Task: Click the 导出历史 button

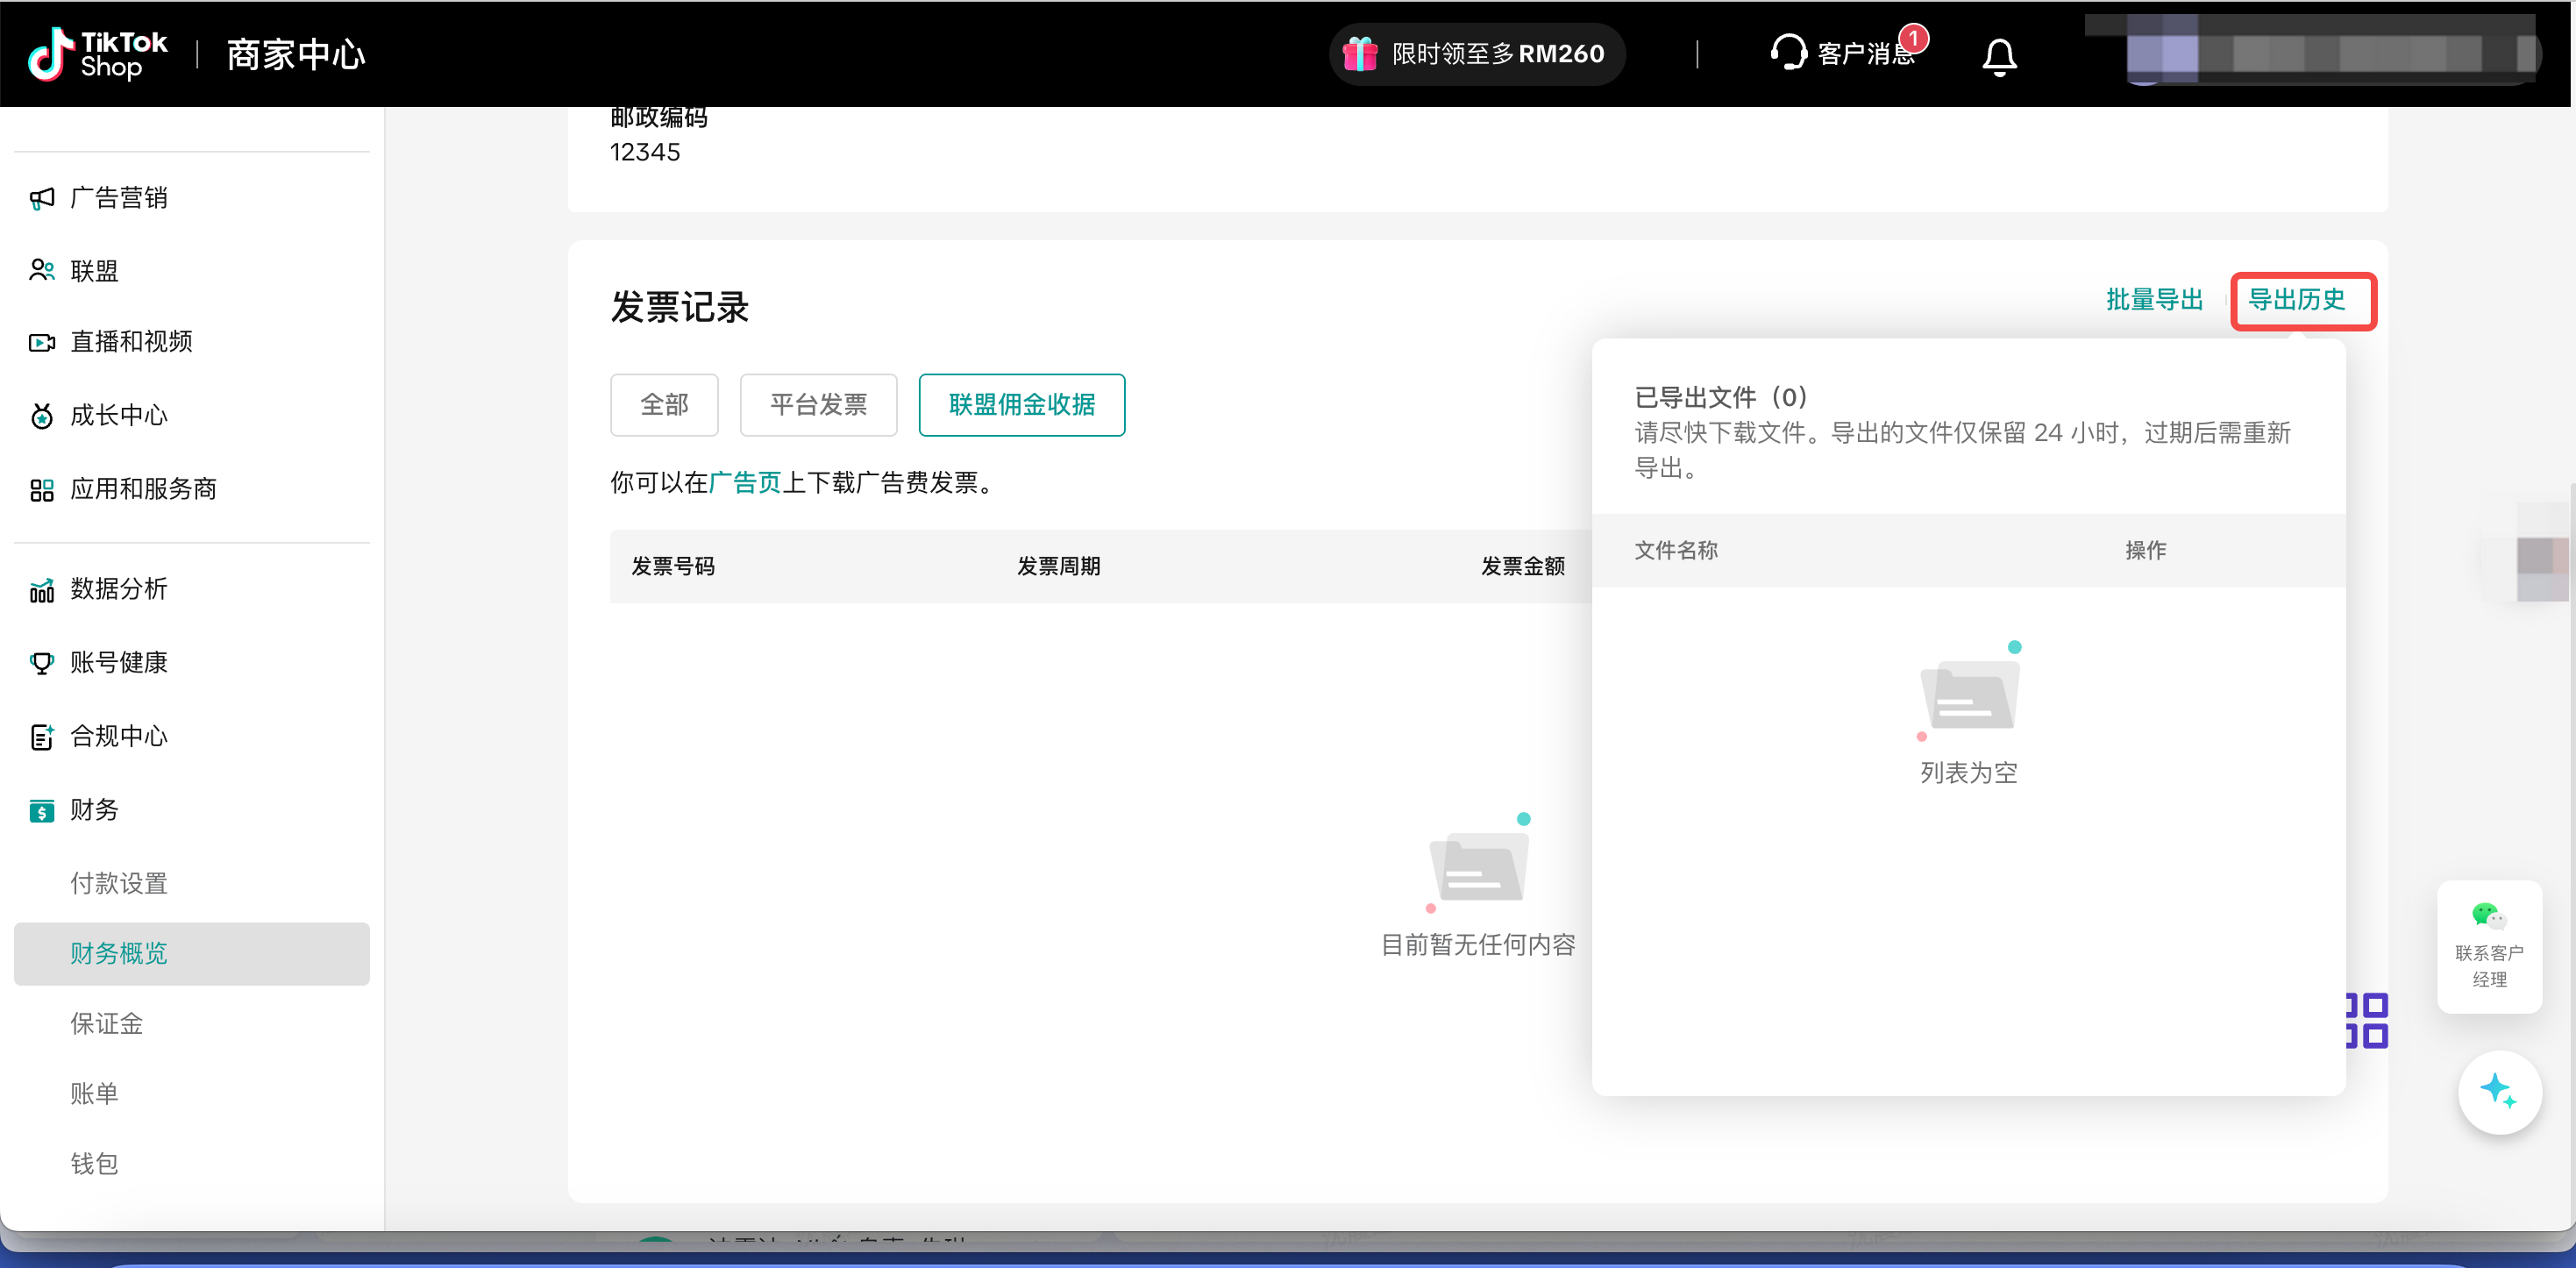Action: (2296, 300)
